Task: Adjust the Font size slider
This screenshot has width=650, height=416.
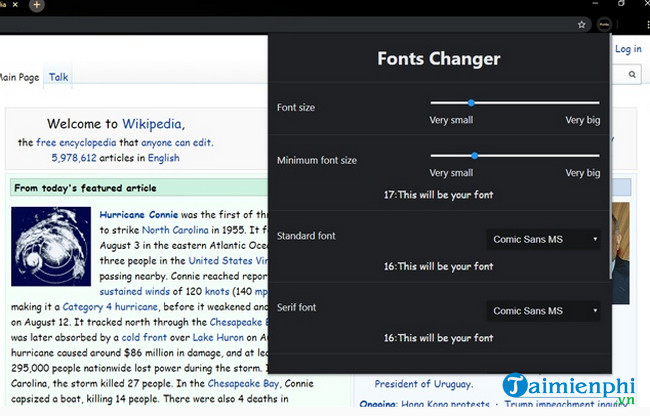Action: 515,103
